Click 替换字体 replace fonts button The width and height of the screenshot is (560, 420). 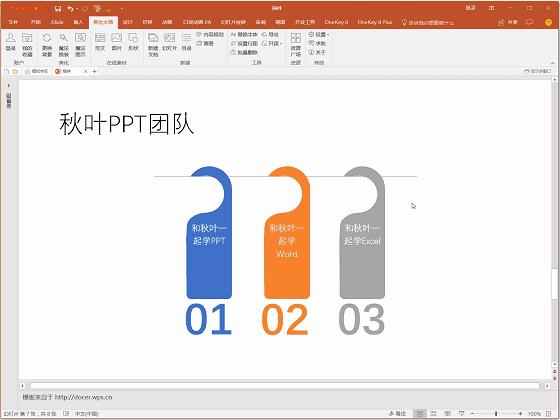pos(244,34)
